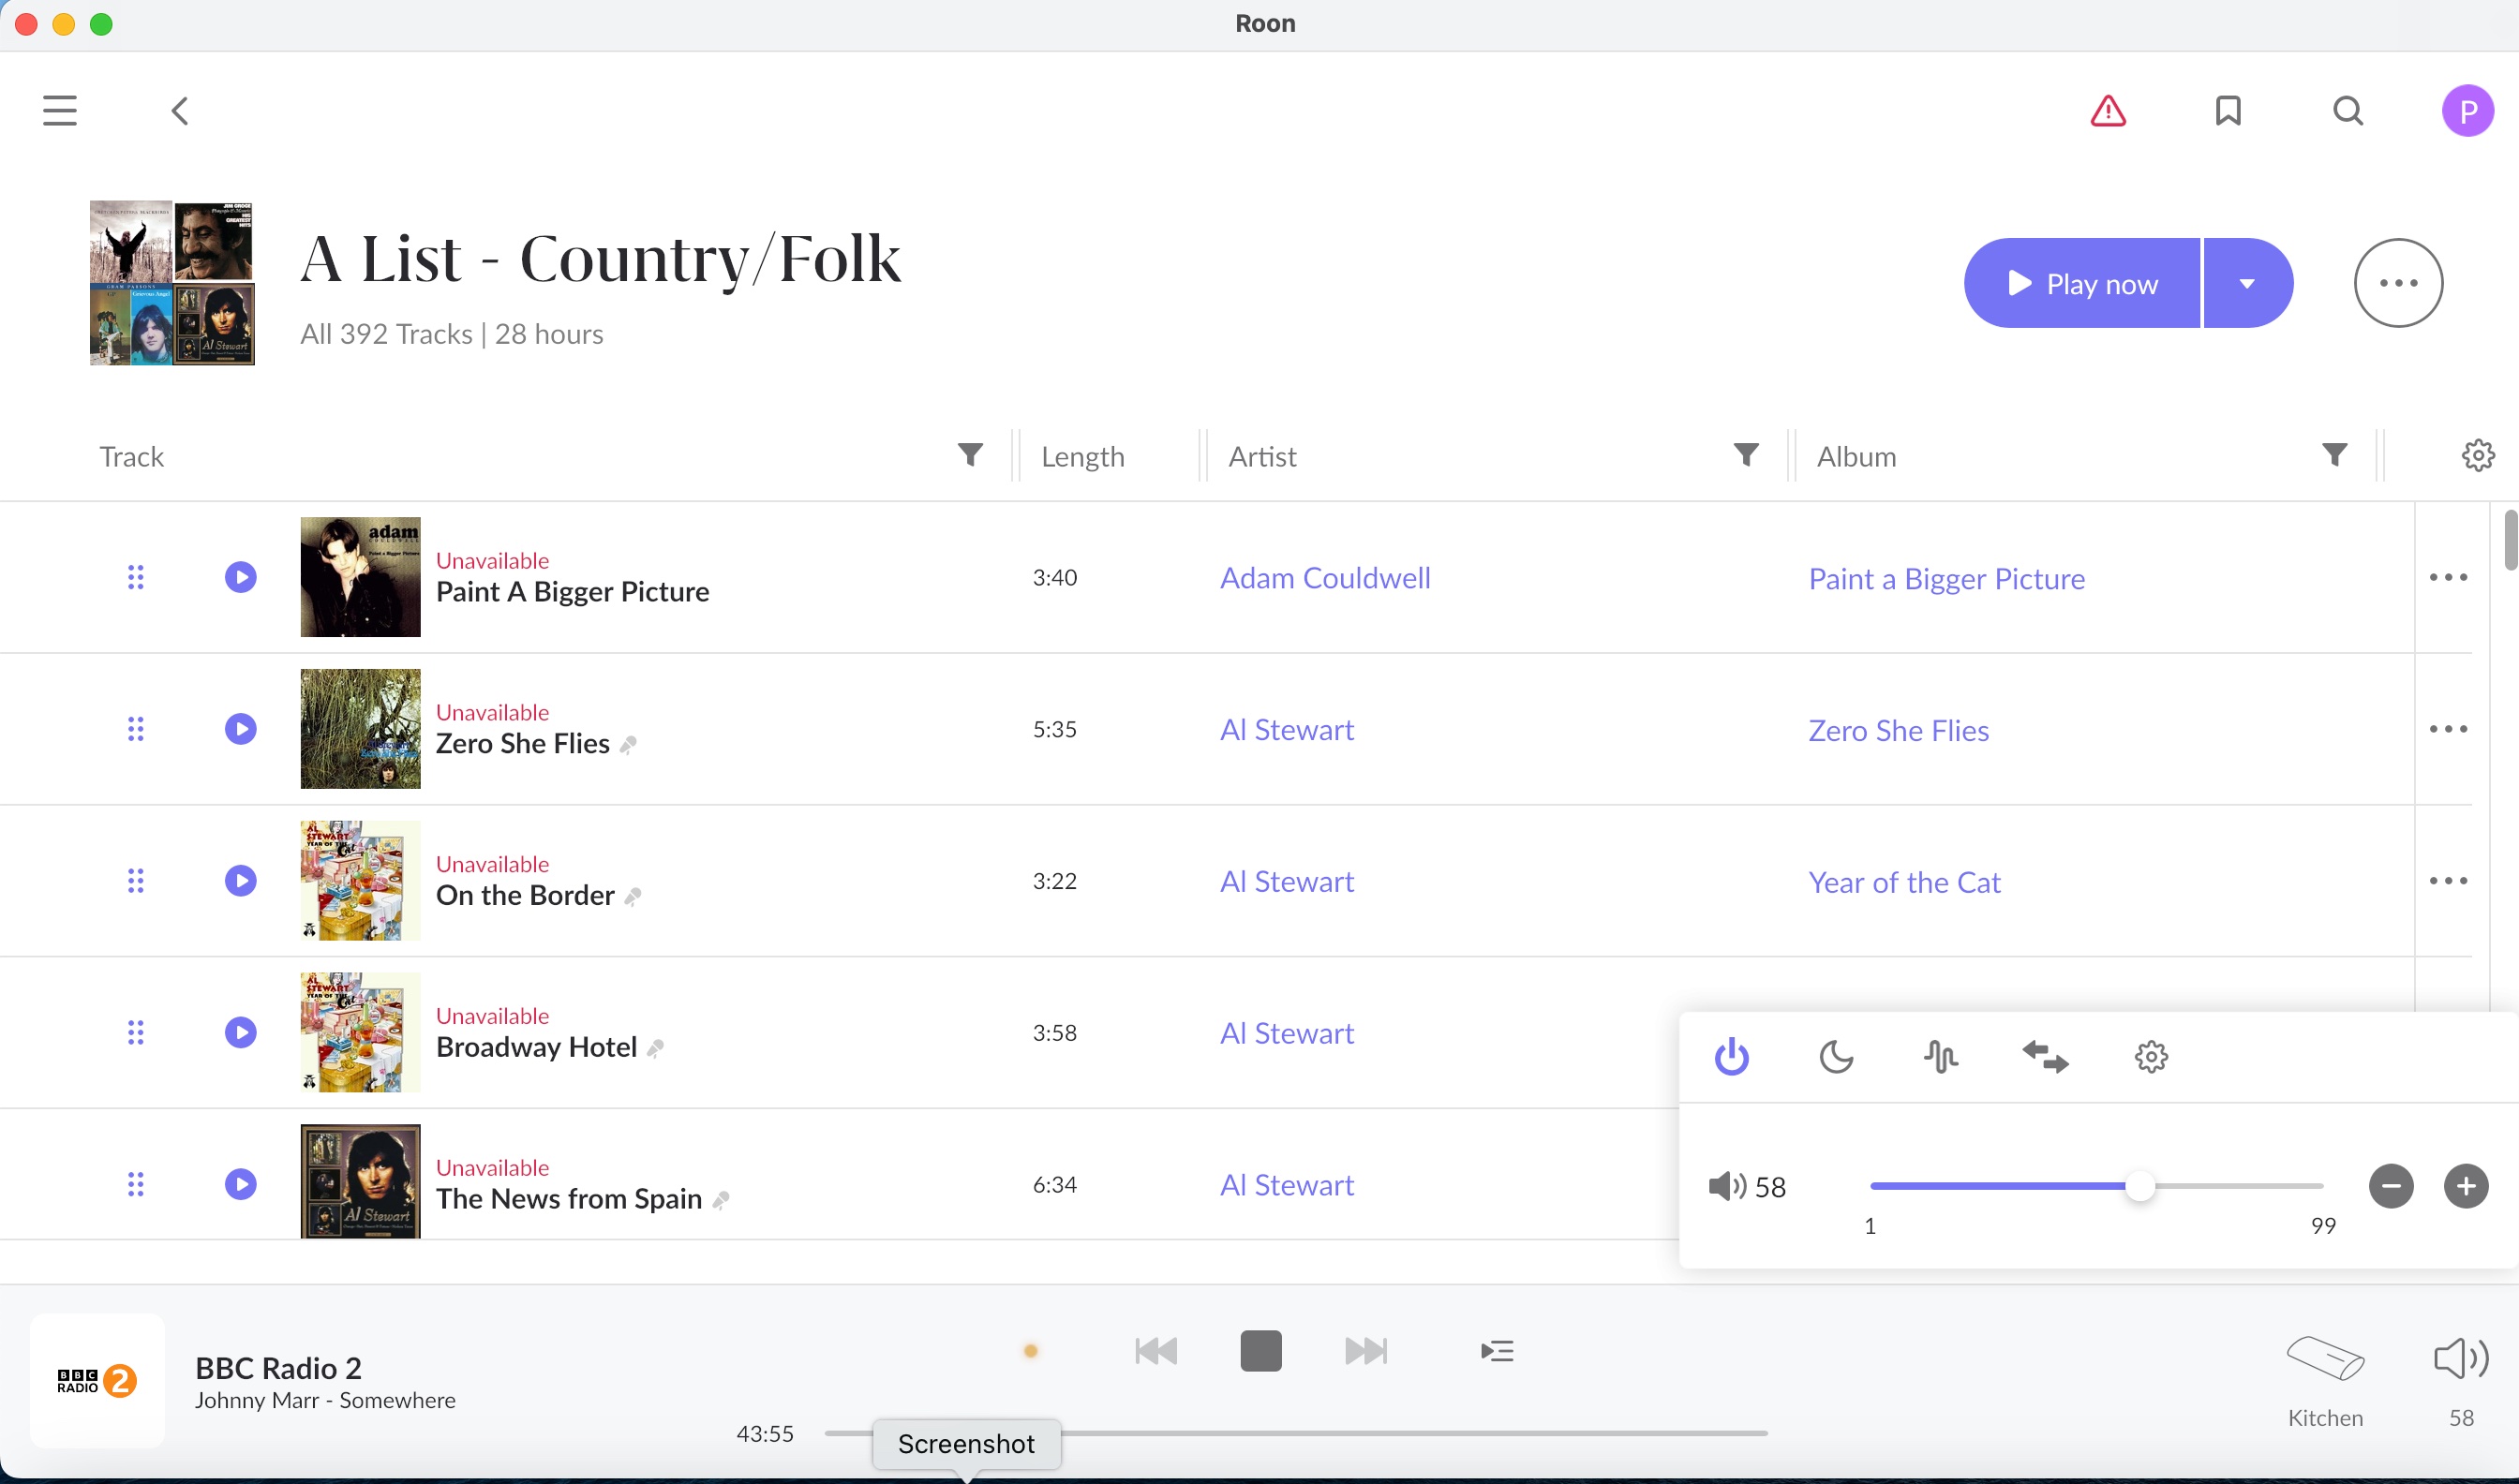Open the bookmarks icon
Screen dimensions: 2519x1484
click(x=2228, y=110)
